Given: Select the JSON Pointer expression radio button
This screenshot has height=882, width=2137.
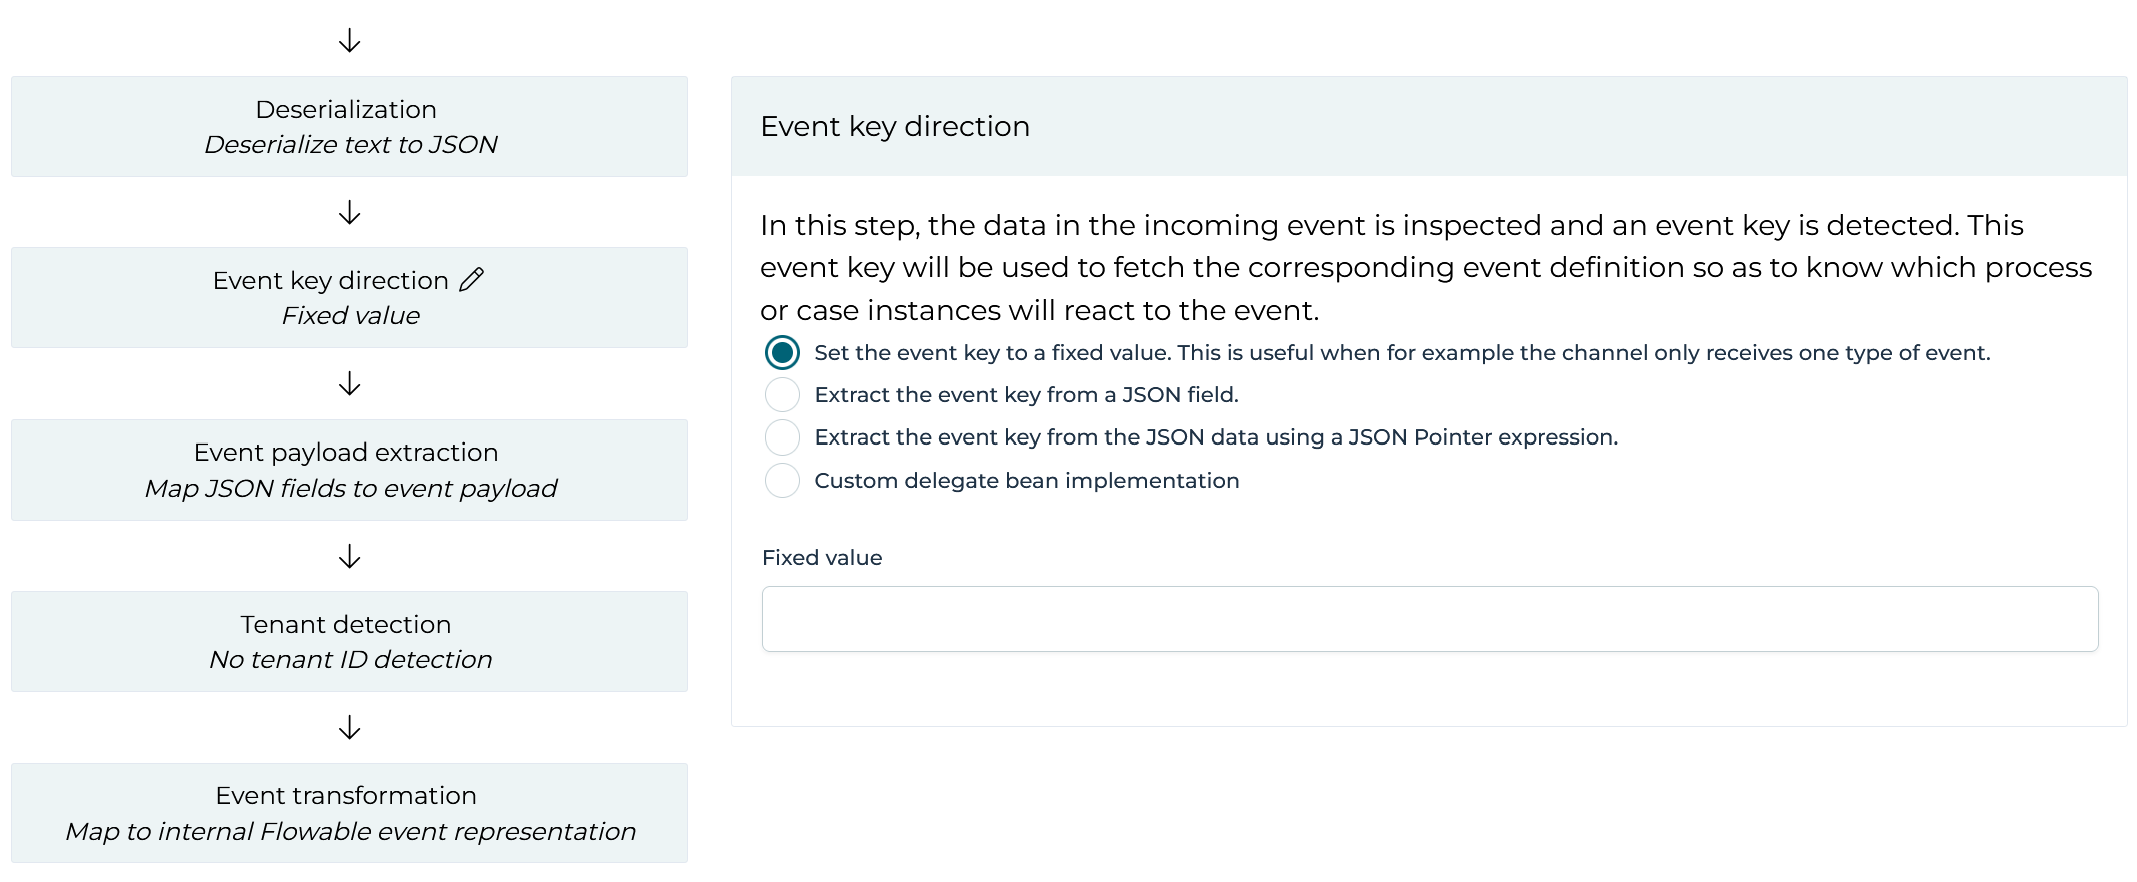Looking at the screenshot, I should [x=782, y=438].
